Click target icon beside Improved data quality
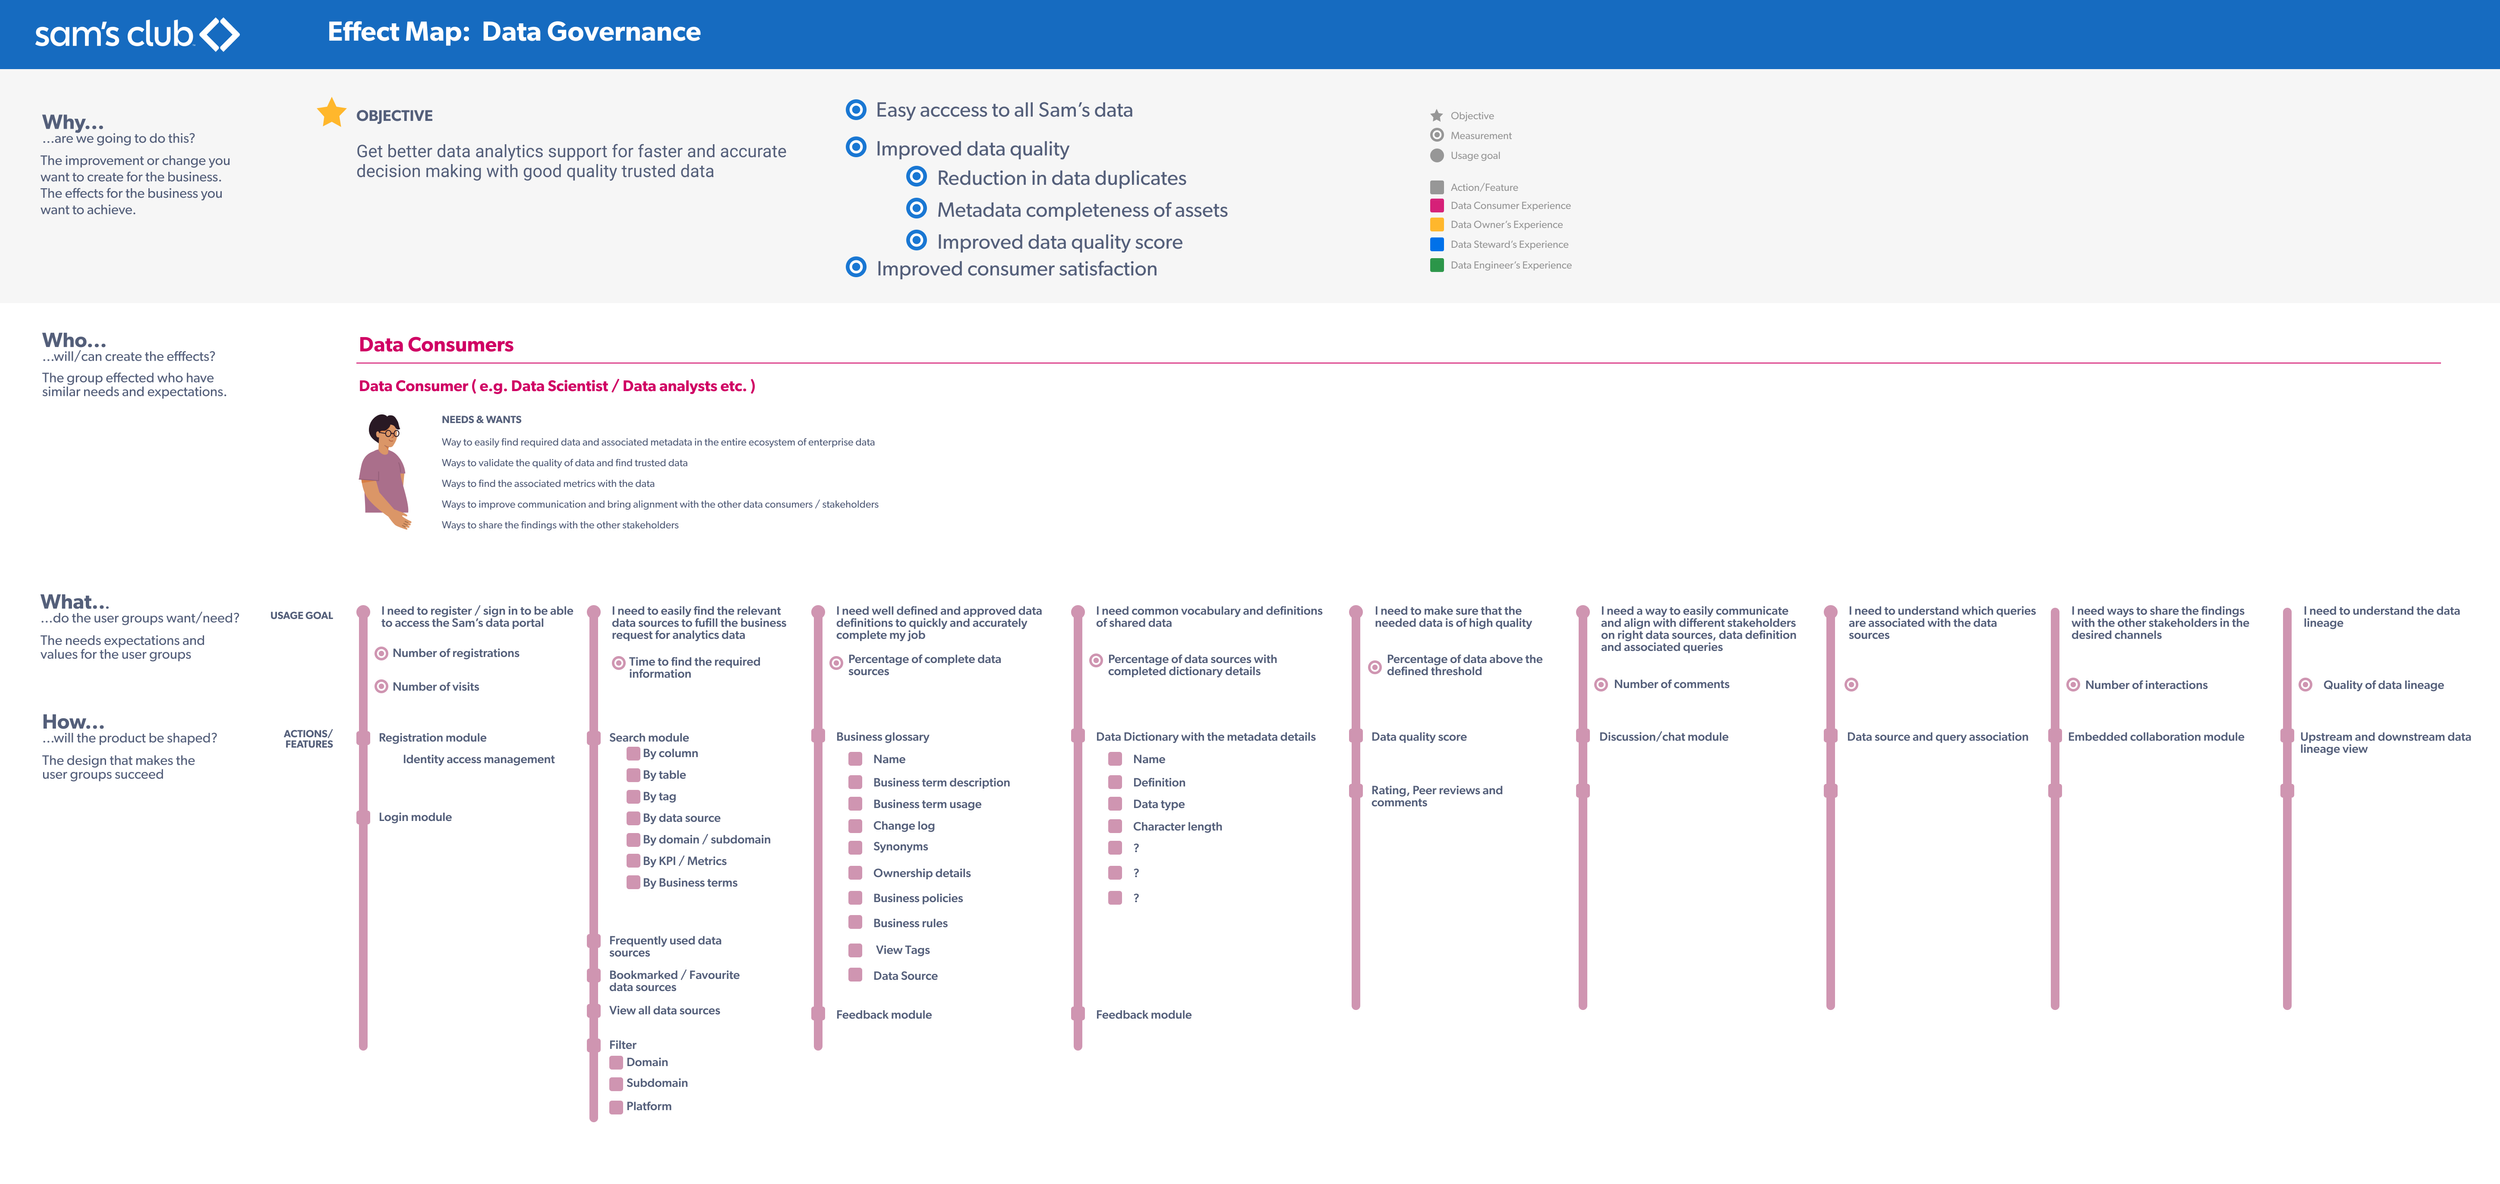This screenshot has width=2500, height=1184. (x=856, y=148)
